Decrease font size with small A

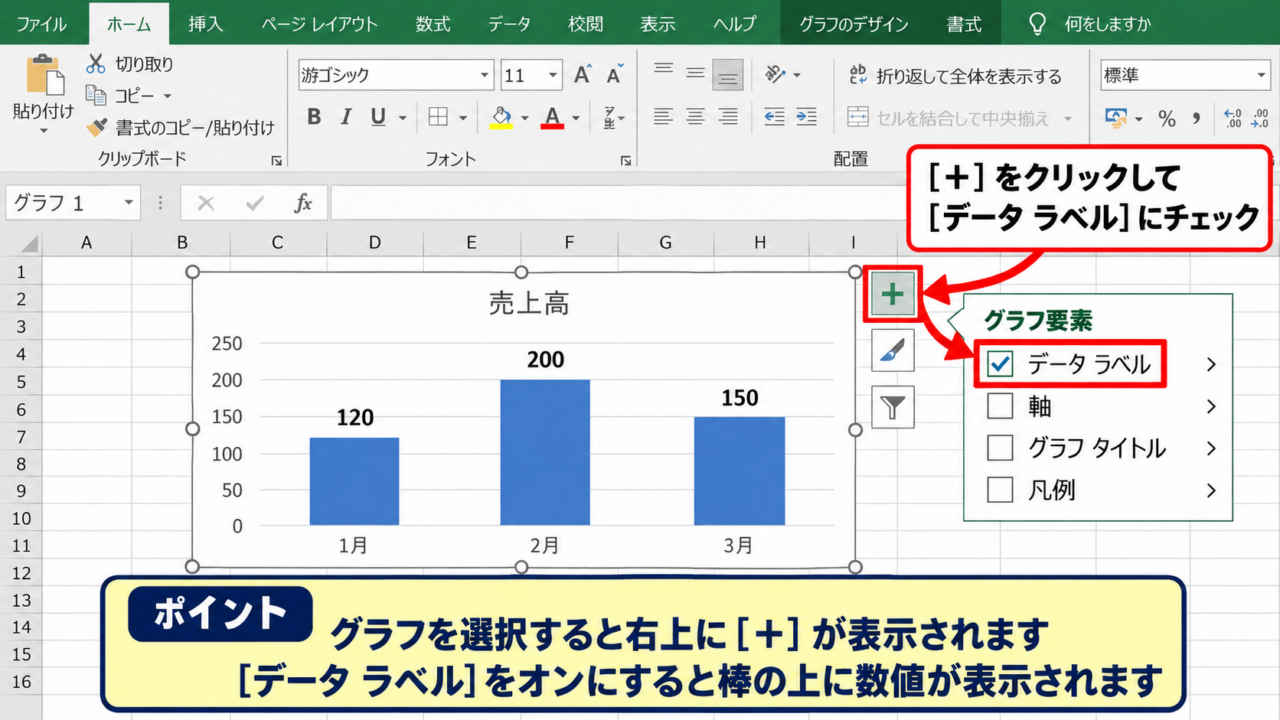point(614,75)
